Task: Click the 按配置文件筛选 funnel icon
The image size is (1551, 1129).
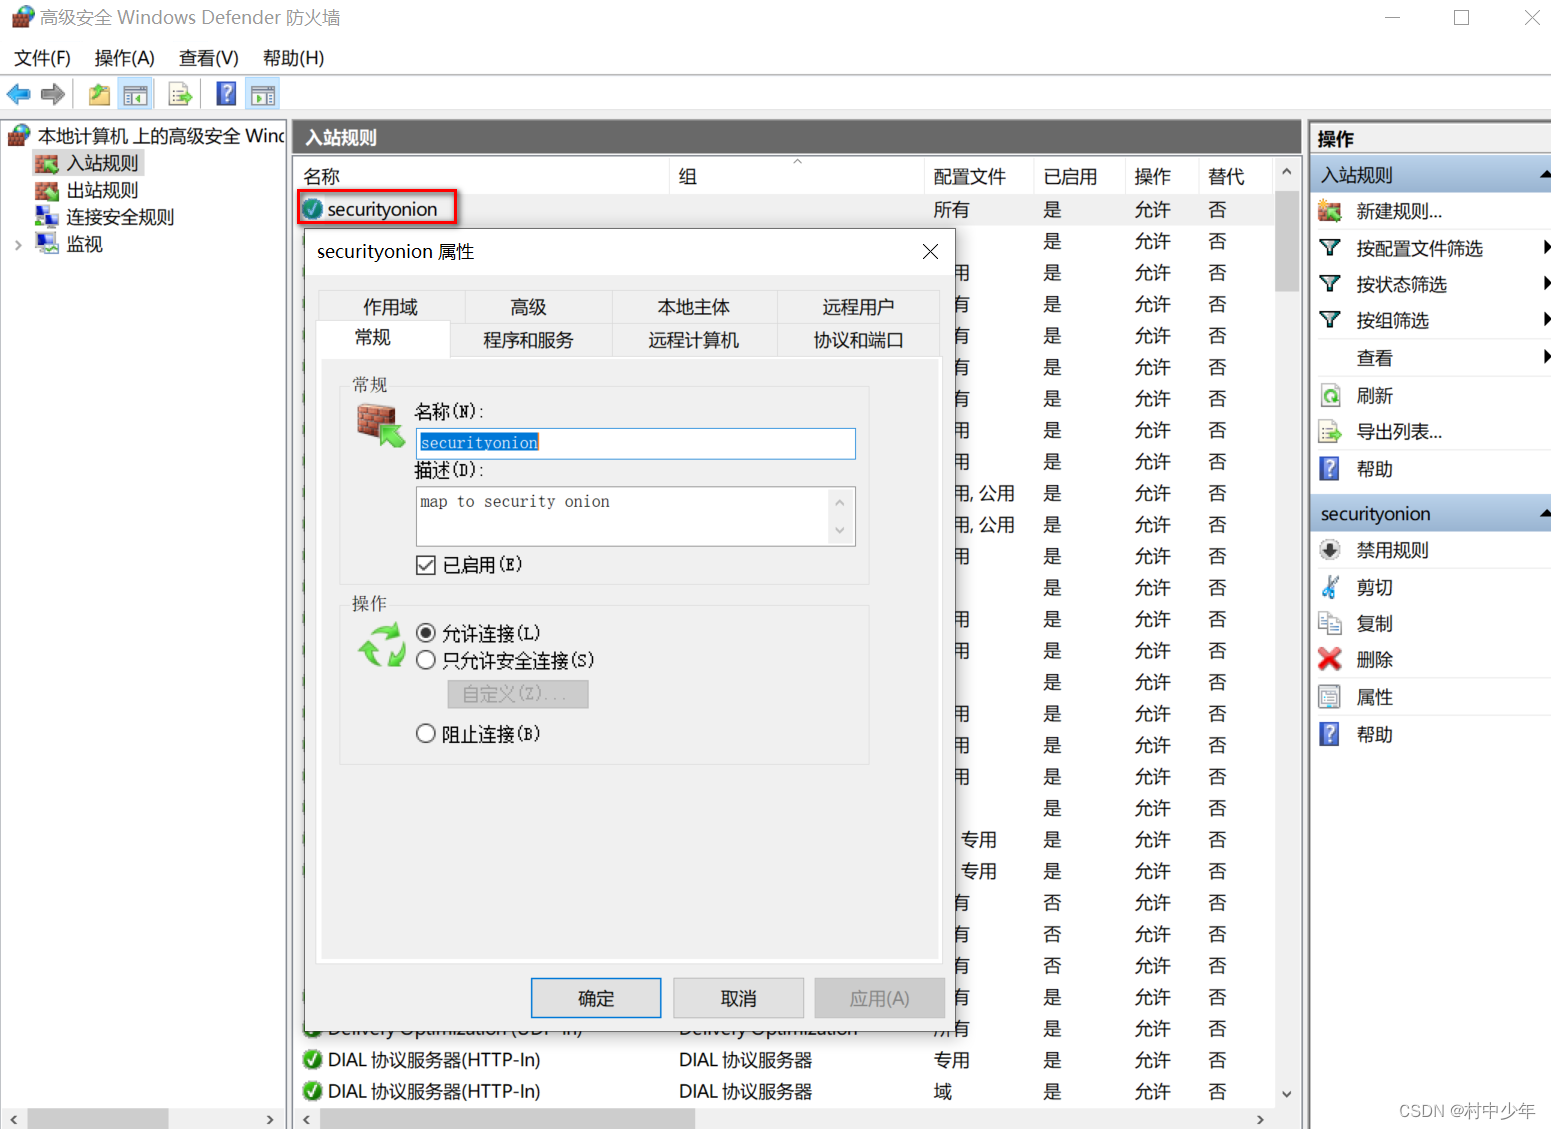Action: (x=1330, y=248)
